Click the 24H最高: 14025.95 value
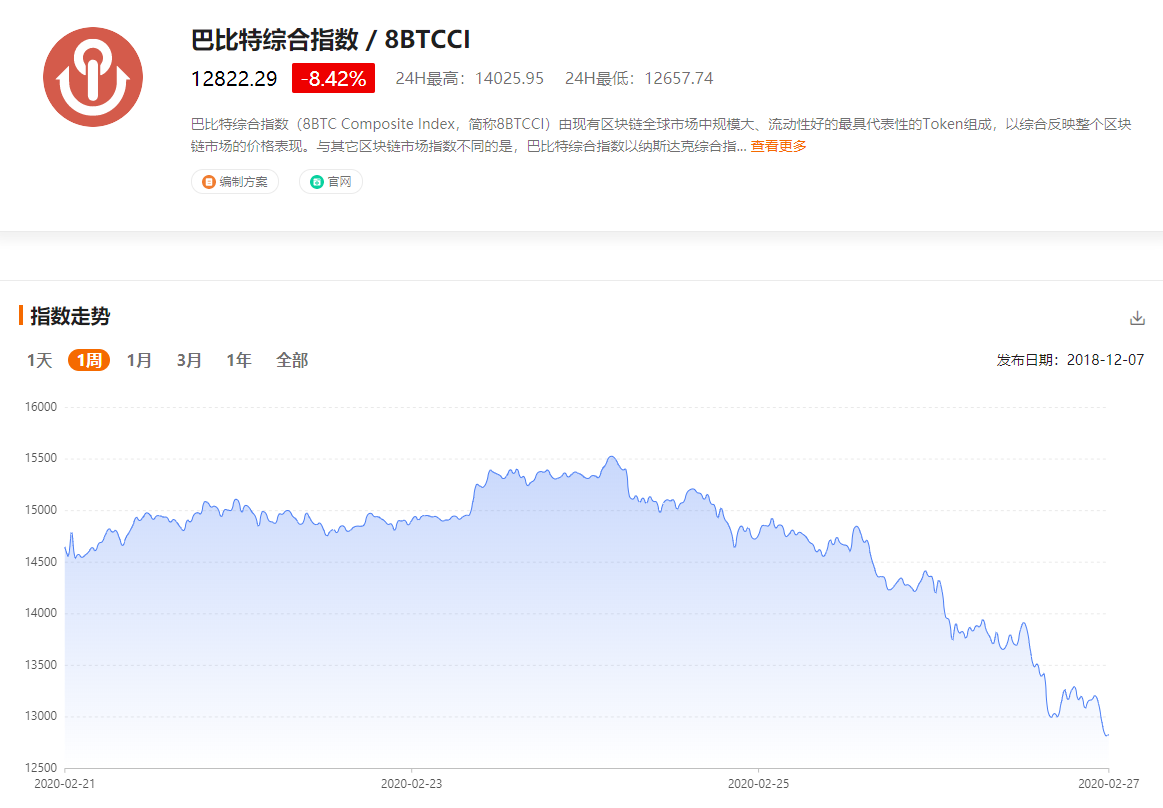This screenshot has height=808, width=1163. point(470,79)
